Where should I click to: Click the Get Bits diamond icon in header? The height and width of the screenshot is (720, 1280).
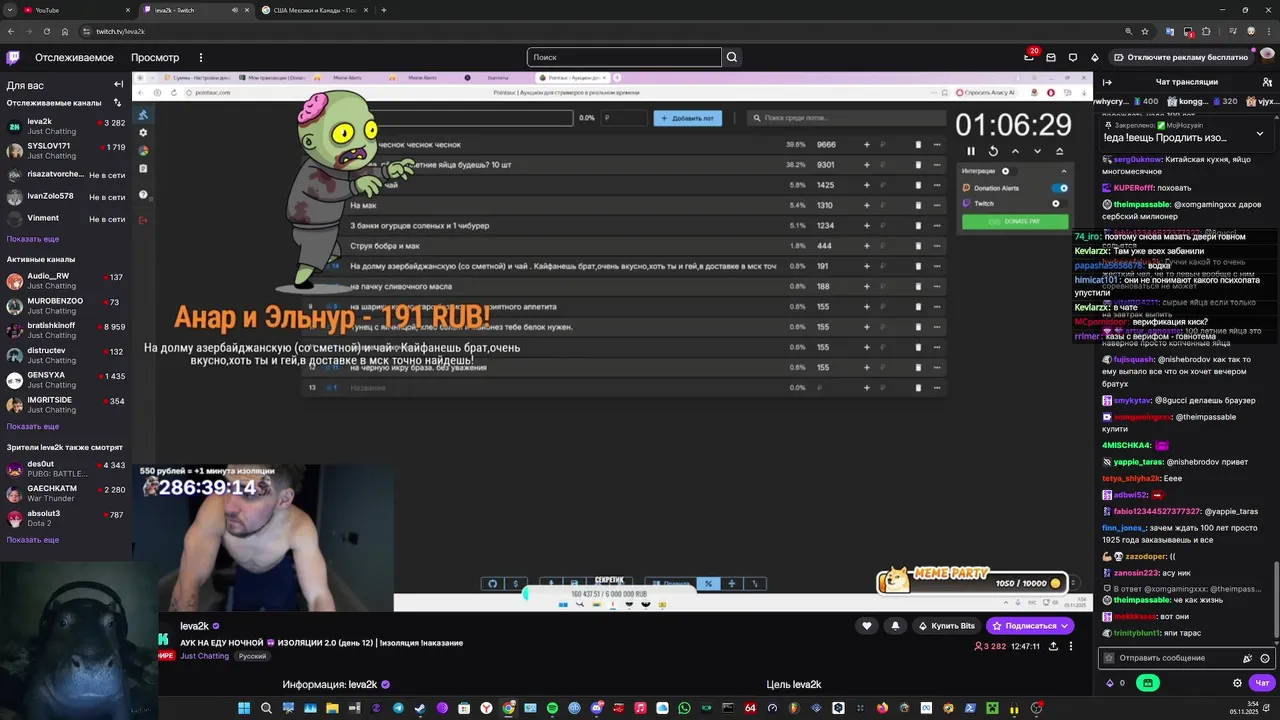pyautogui.click(x=1095, y=57)
